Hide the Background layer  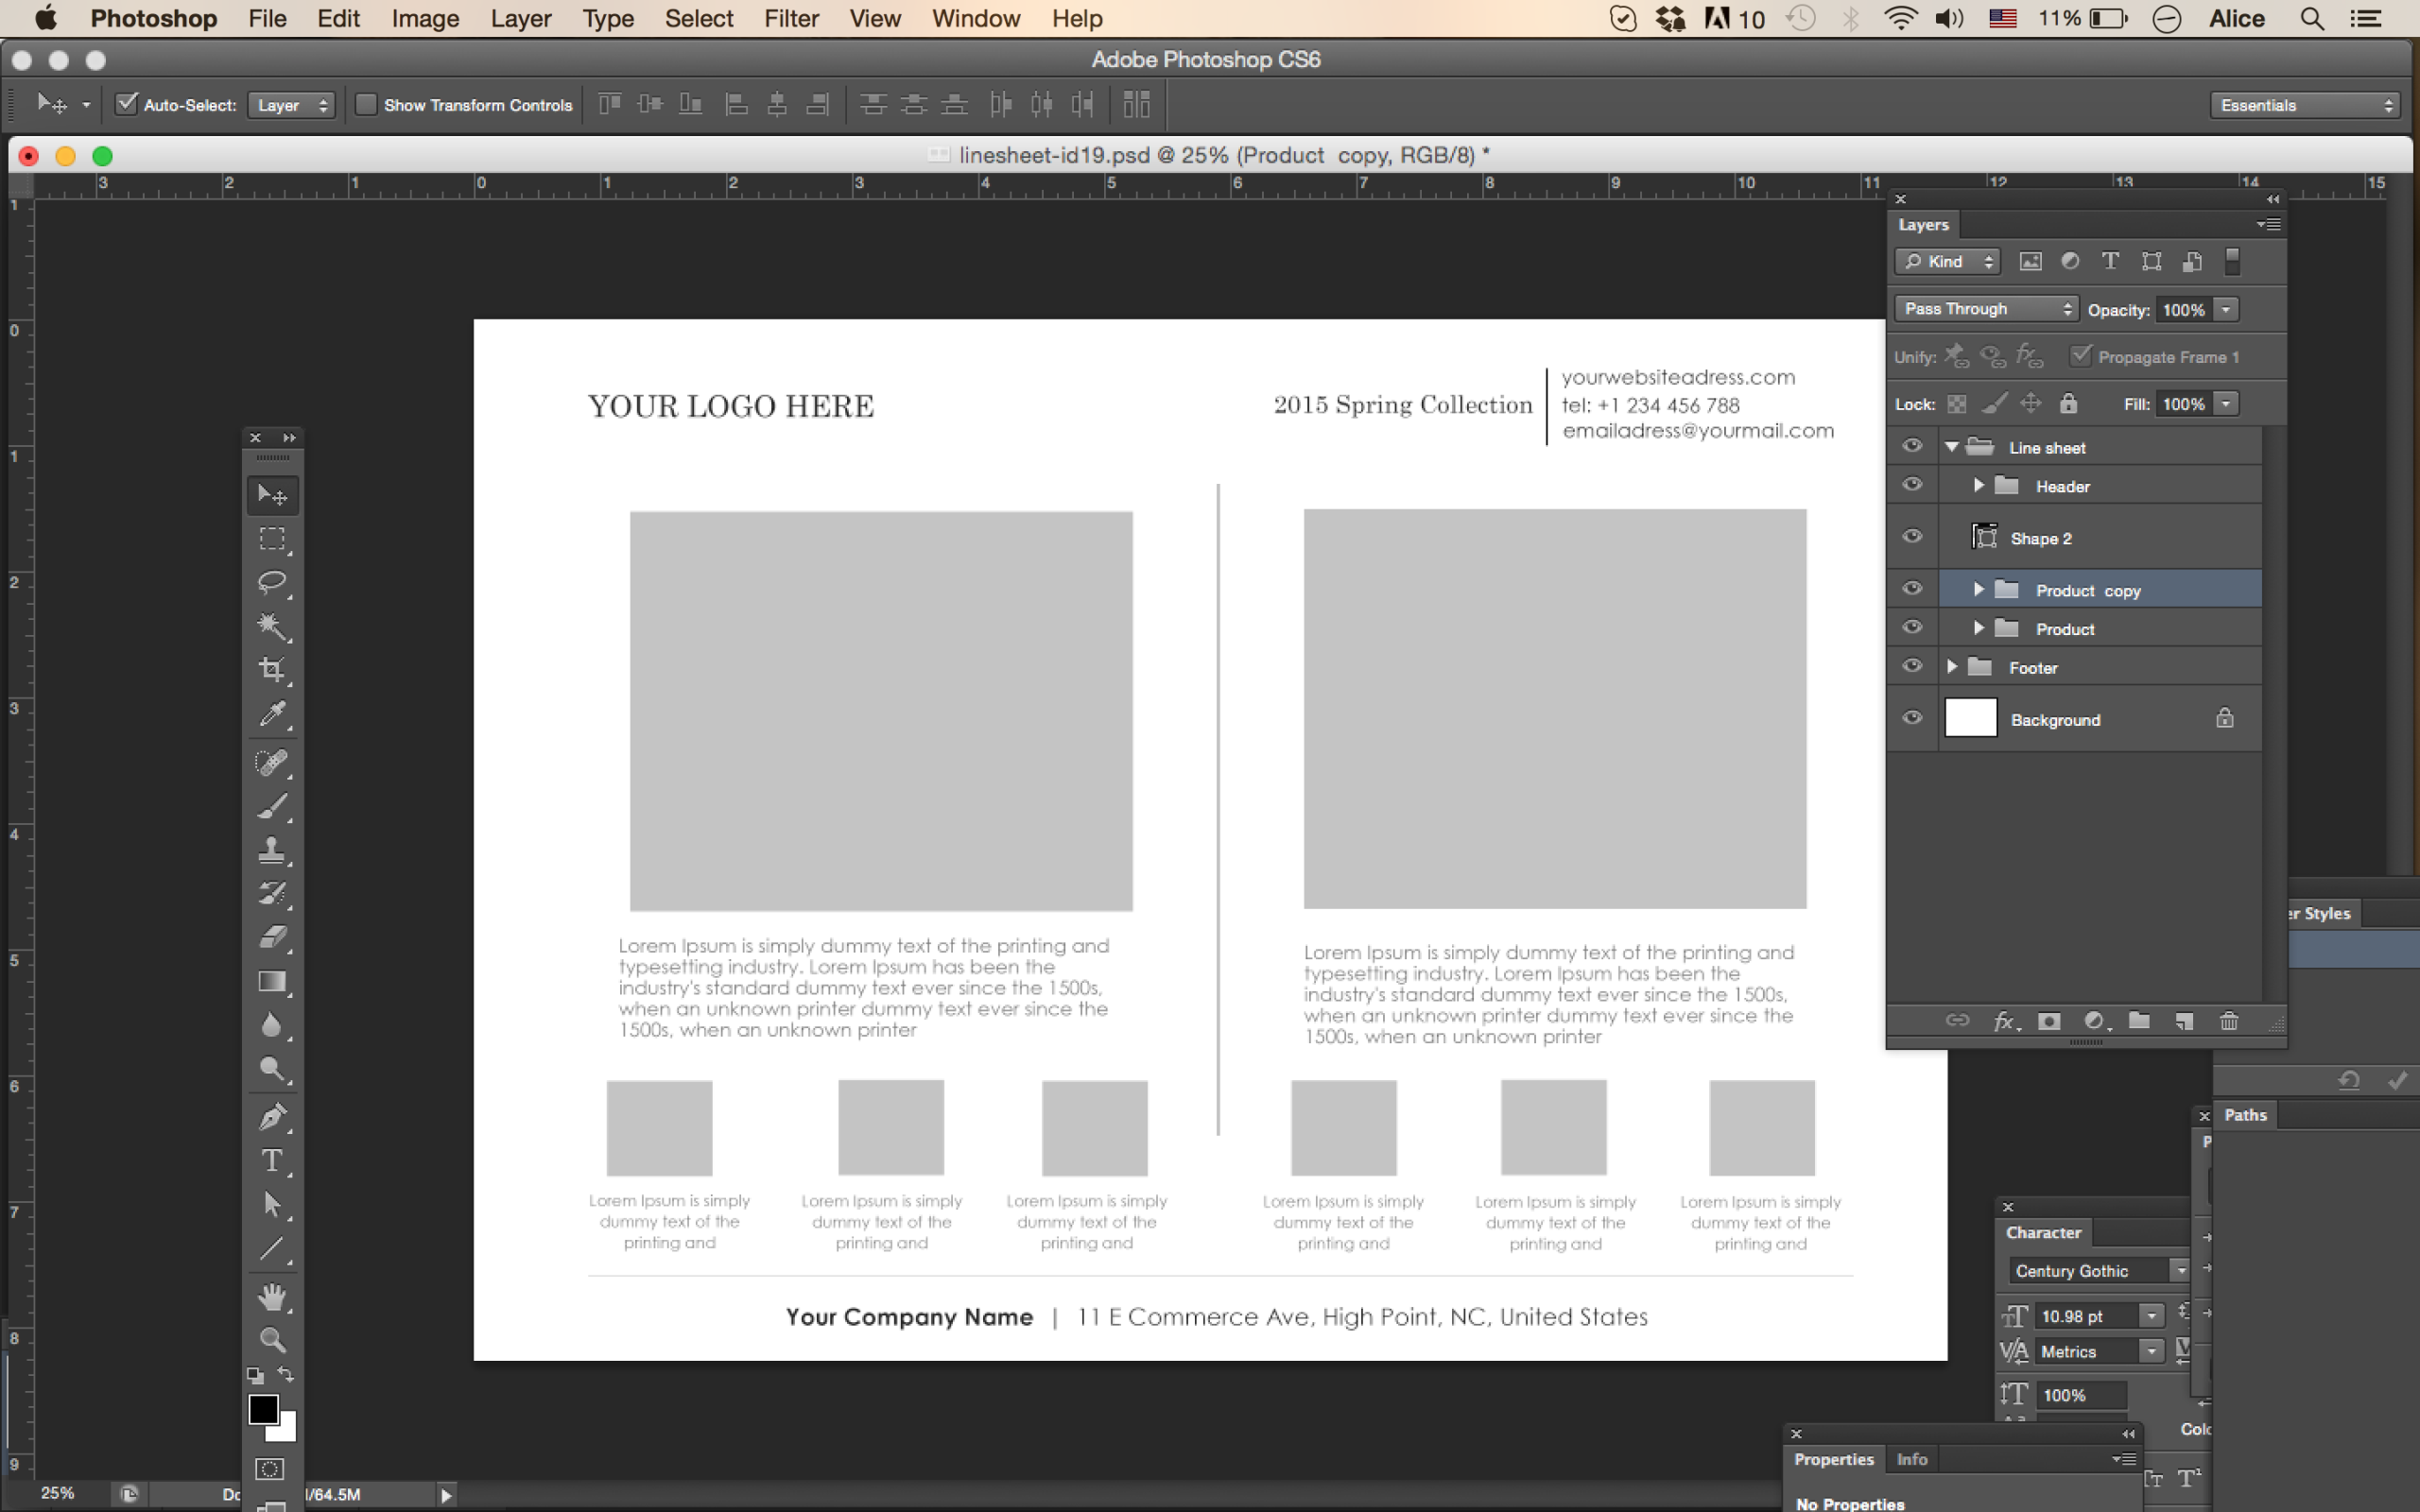1912,718
